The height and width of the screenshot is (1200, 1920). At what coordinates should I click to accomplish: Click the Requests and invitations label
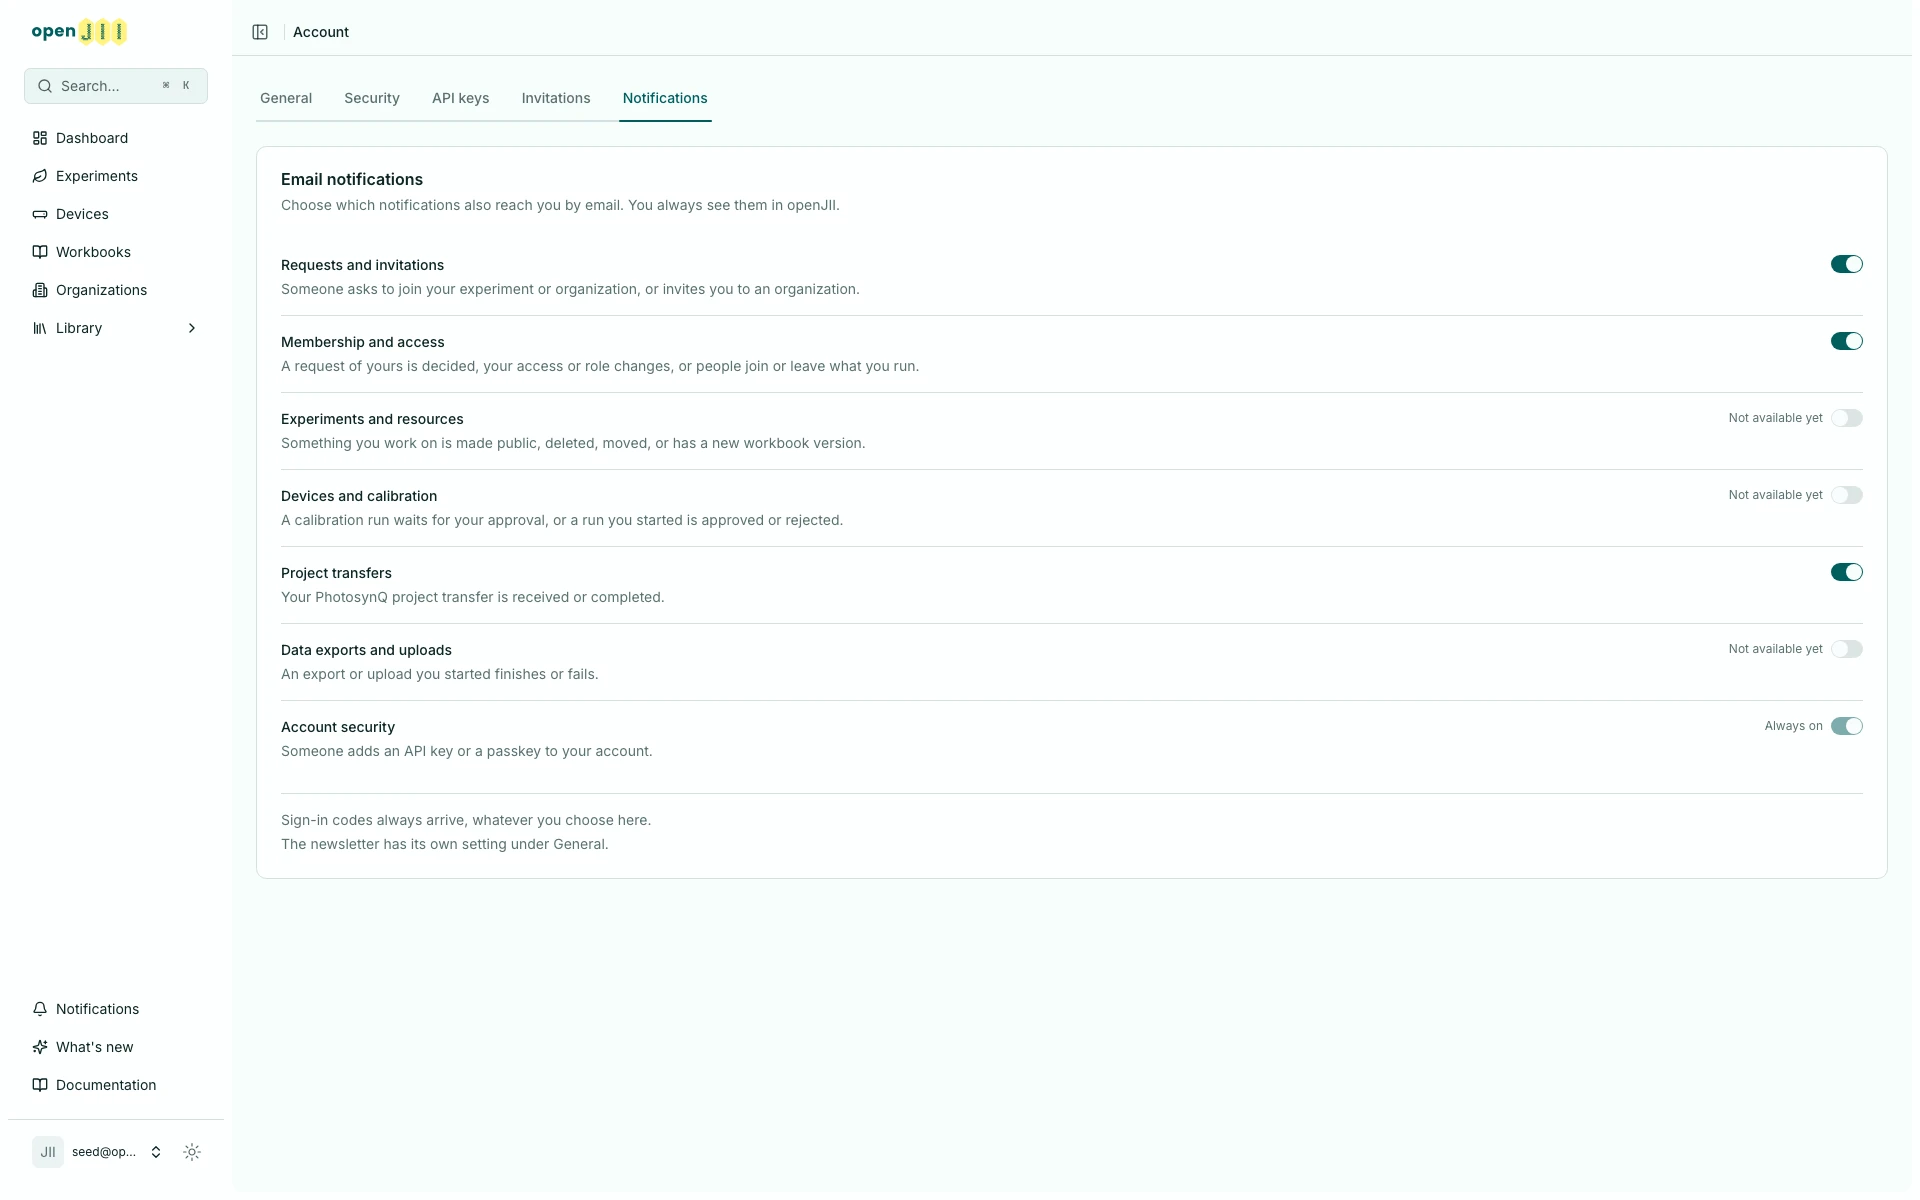362,265
